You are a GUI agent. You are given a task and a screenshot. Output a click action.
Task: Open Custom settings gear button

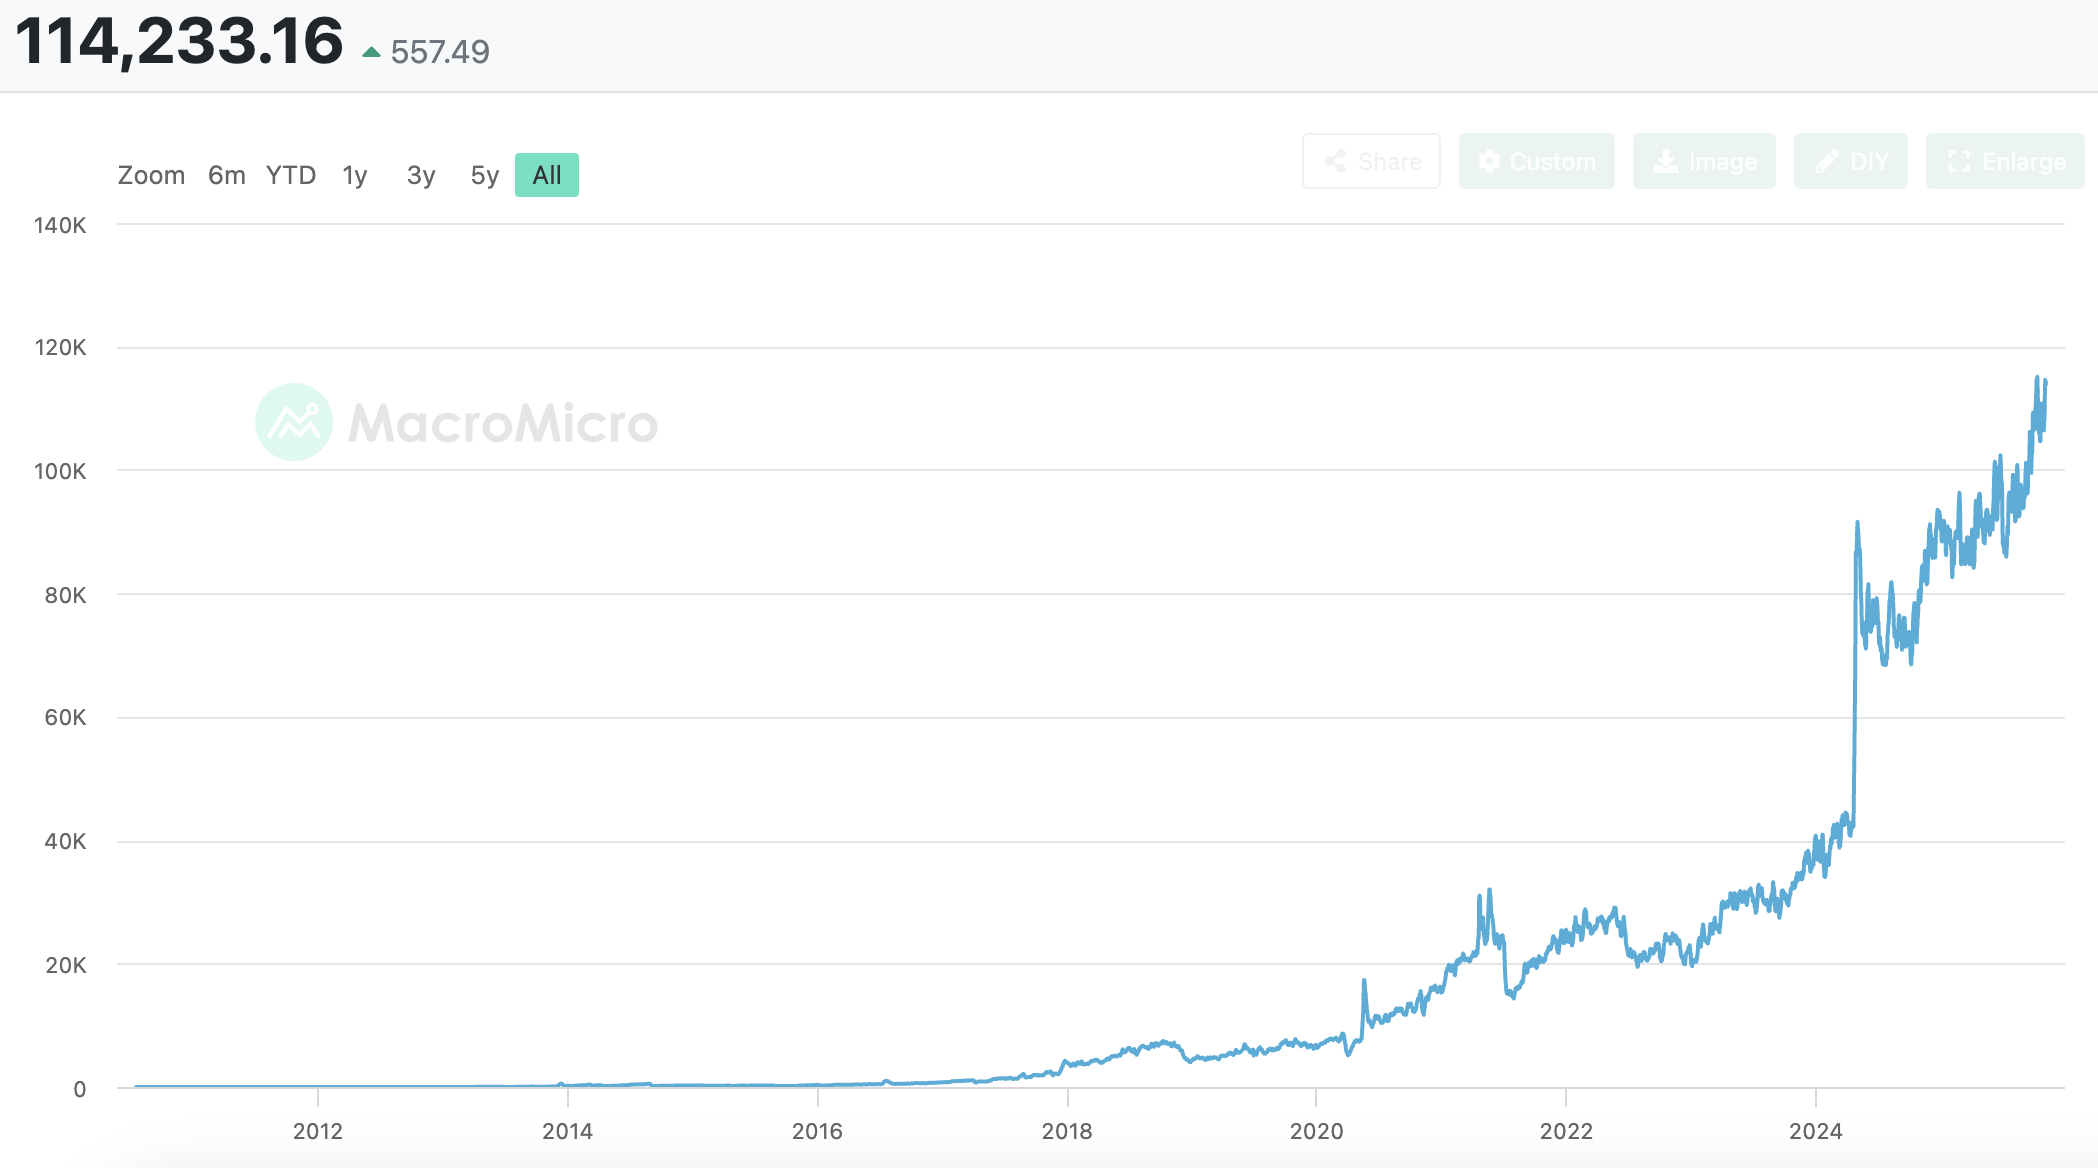click(1536, 161)
